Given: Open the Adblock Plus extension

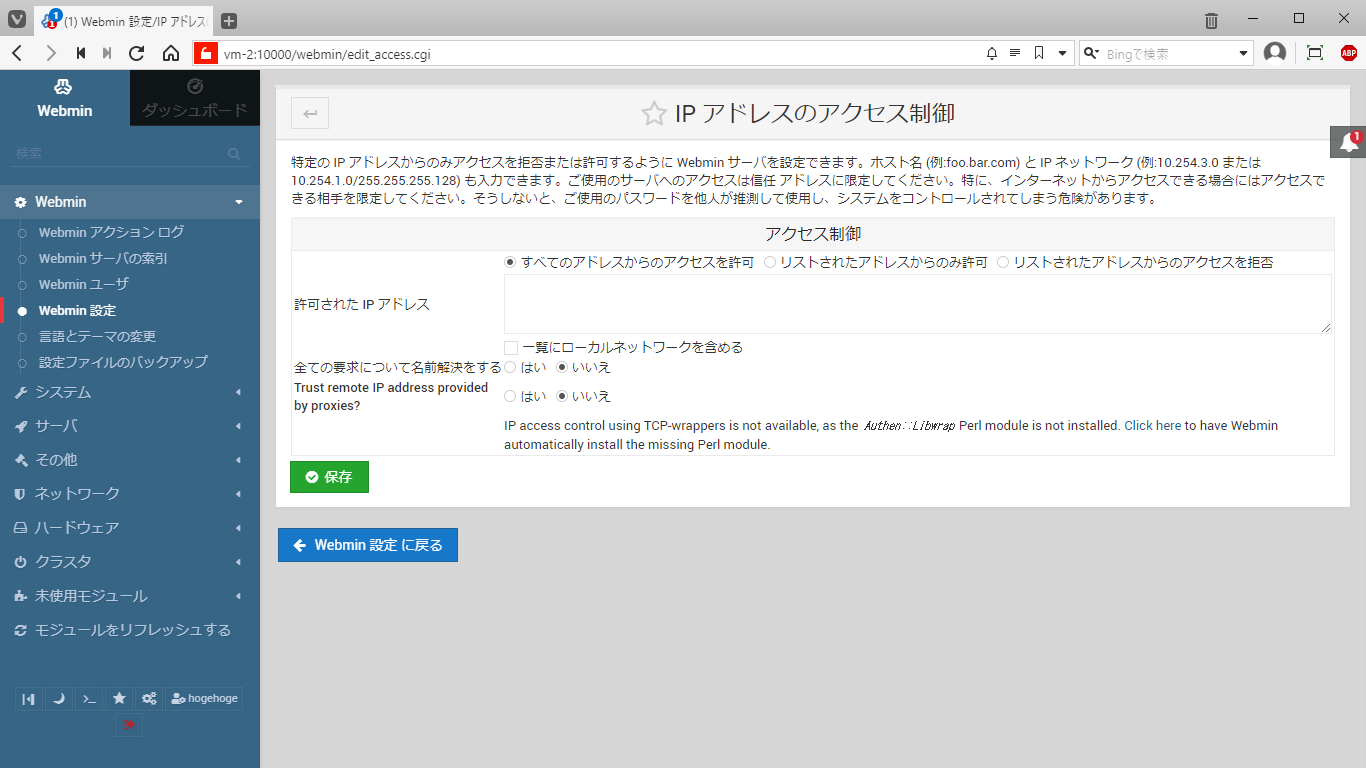Looking at the screenshot, I should pos(1348,53).
